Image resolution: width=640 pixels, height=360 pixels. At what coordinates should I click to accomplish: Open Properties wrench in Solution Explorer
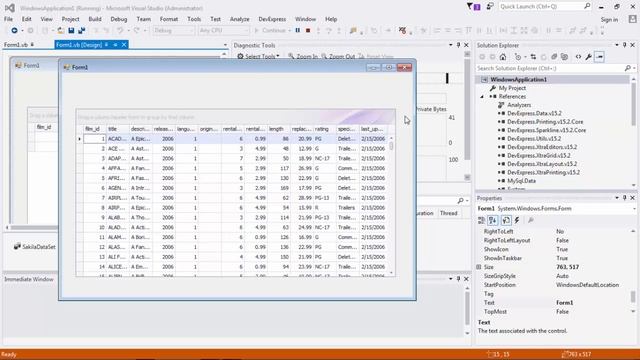coord(589,57)
